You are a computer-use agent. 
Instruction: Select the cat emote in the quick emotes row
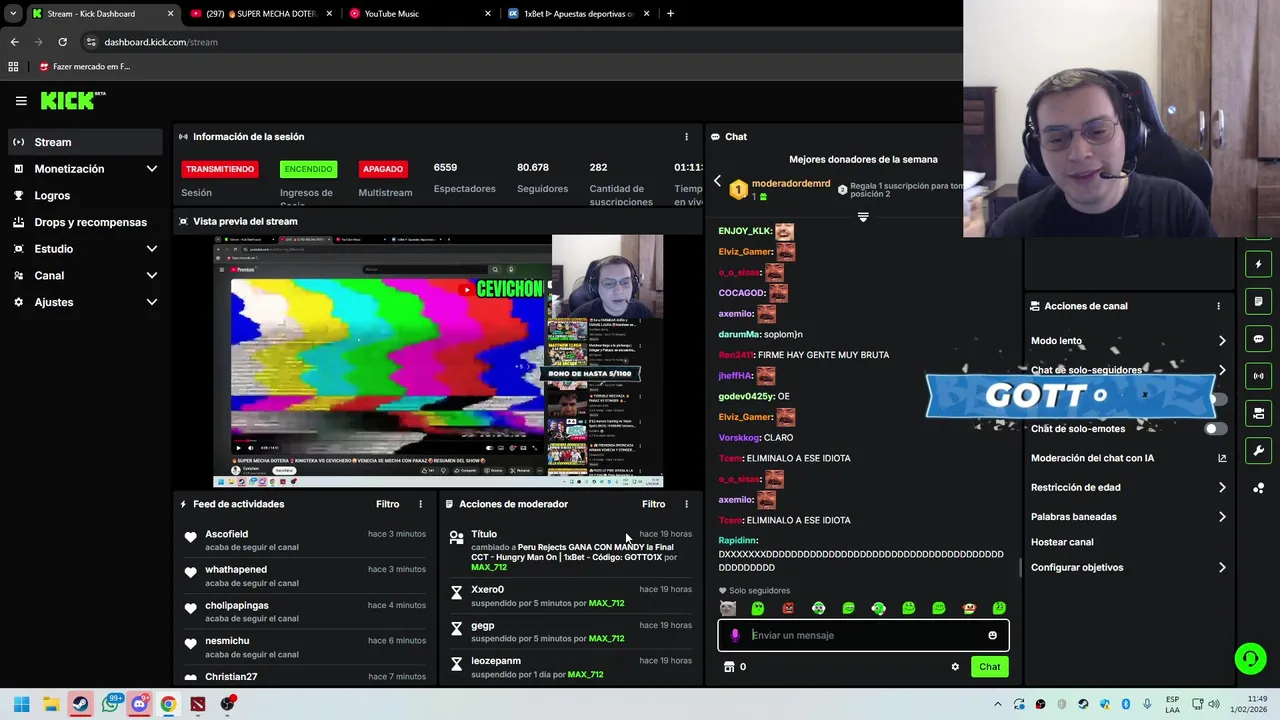click(x=728, y=608)
